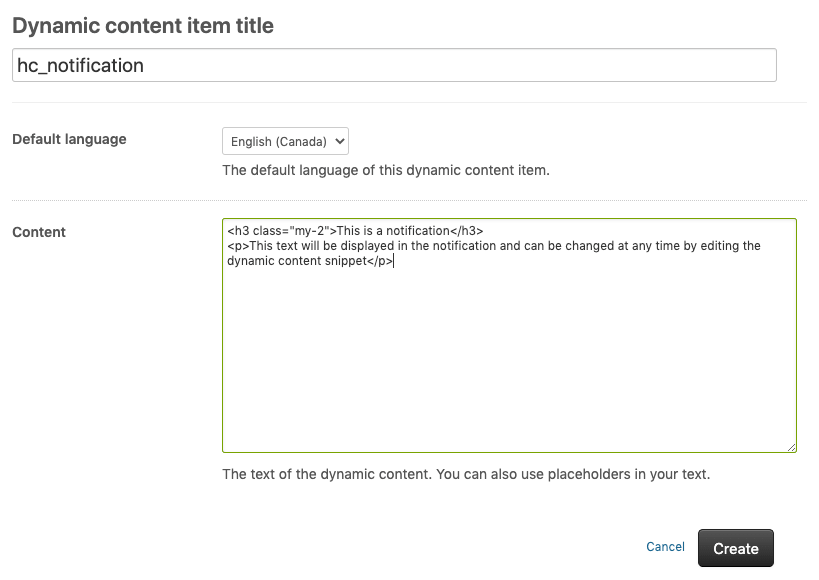
Task: Click the empty right end of the title field
Action: click(x=700, y=66)
